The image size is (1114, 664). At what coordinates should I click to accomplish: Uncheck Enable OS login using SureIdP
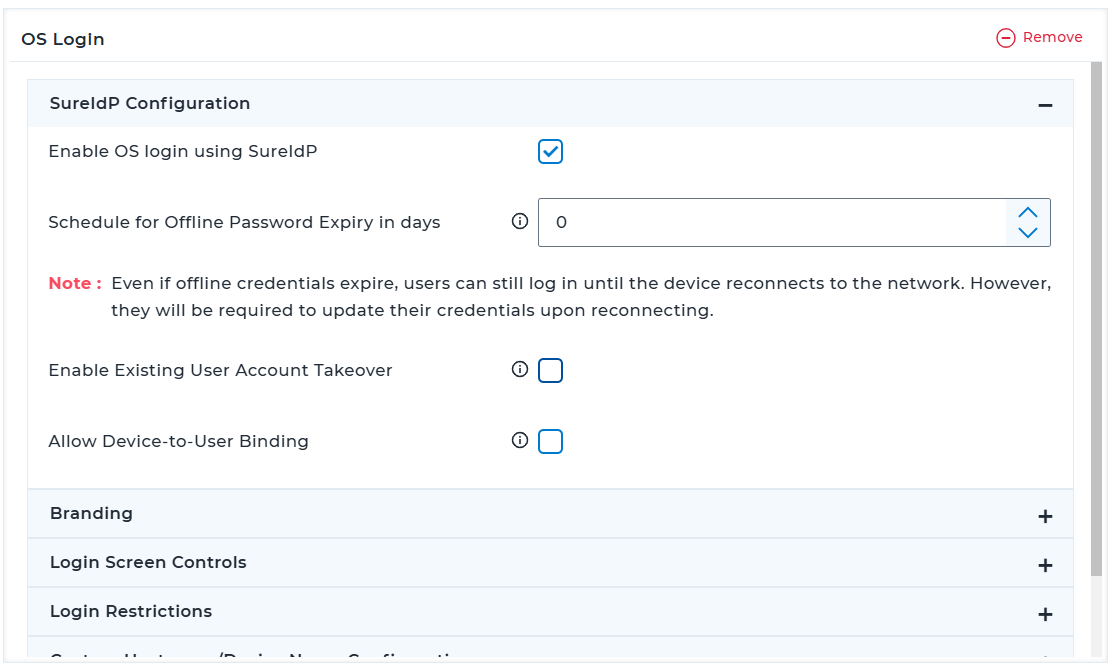pos(550,152)
